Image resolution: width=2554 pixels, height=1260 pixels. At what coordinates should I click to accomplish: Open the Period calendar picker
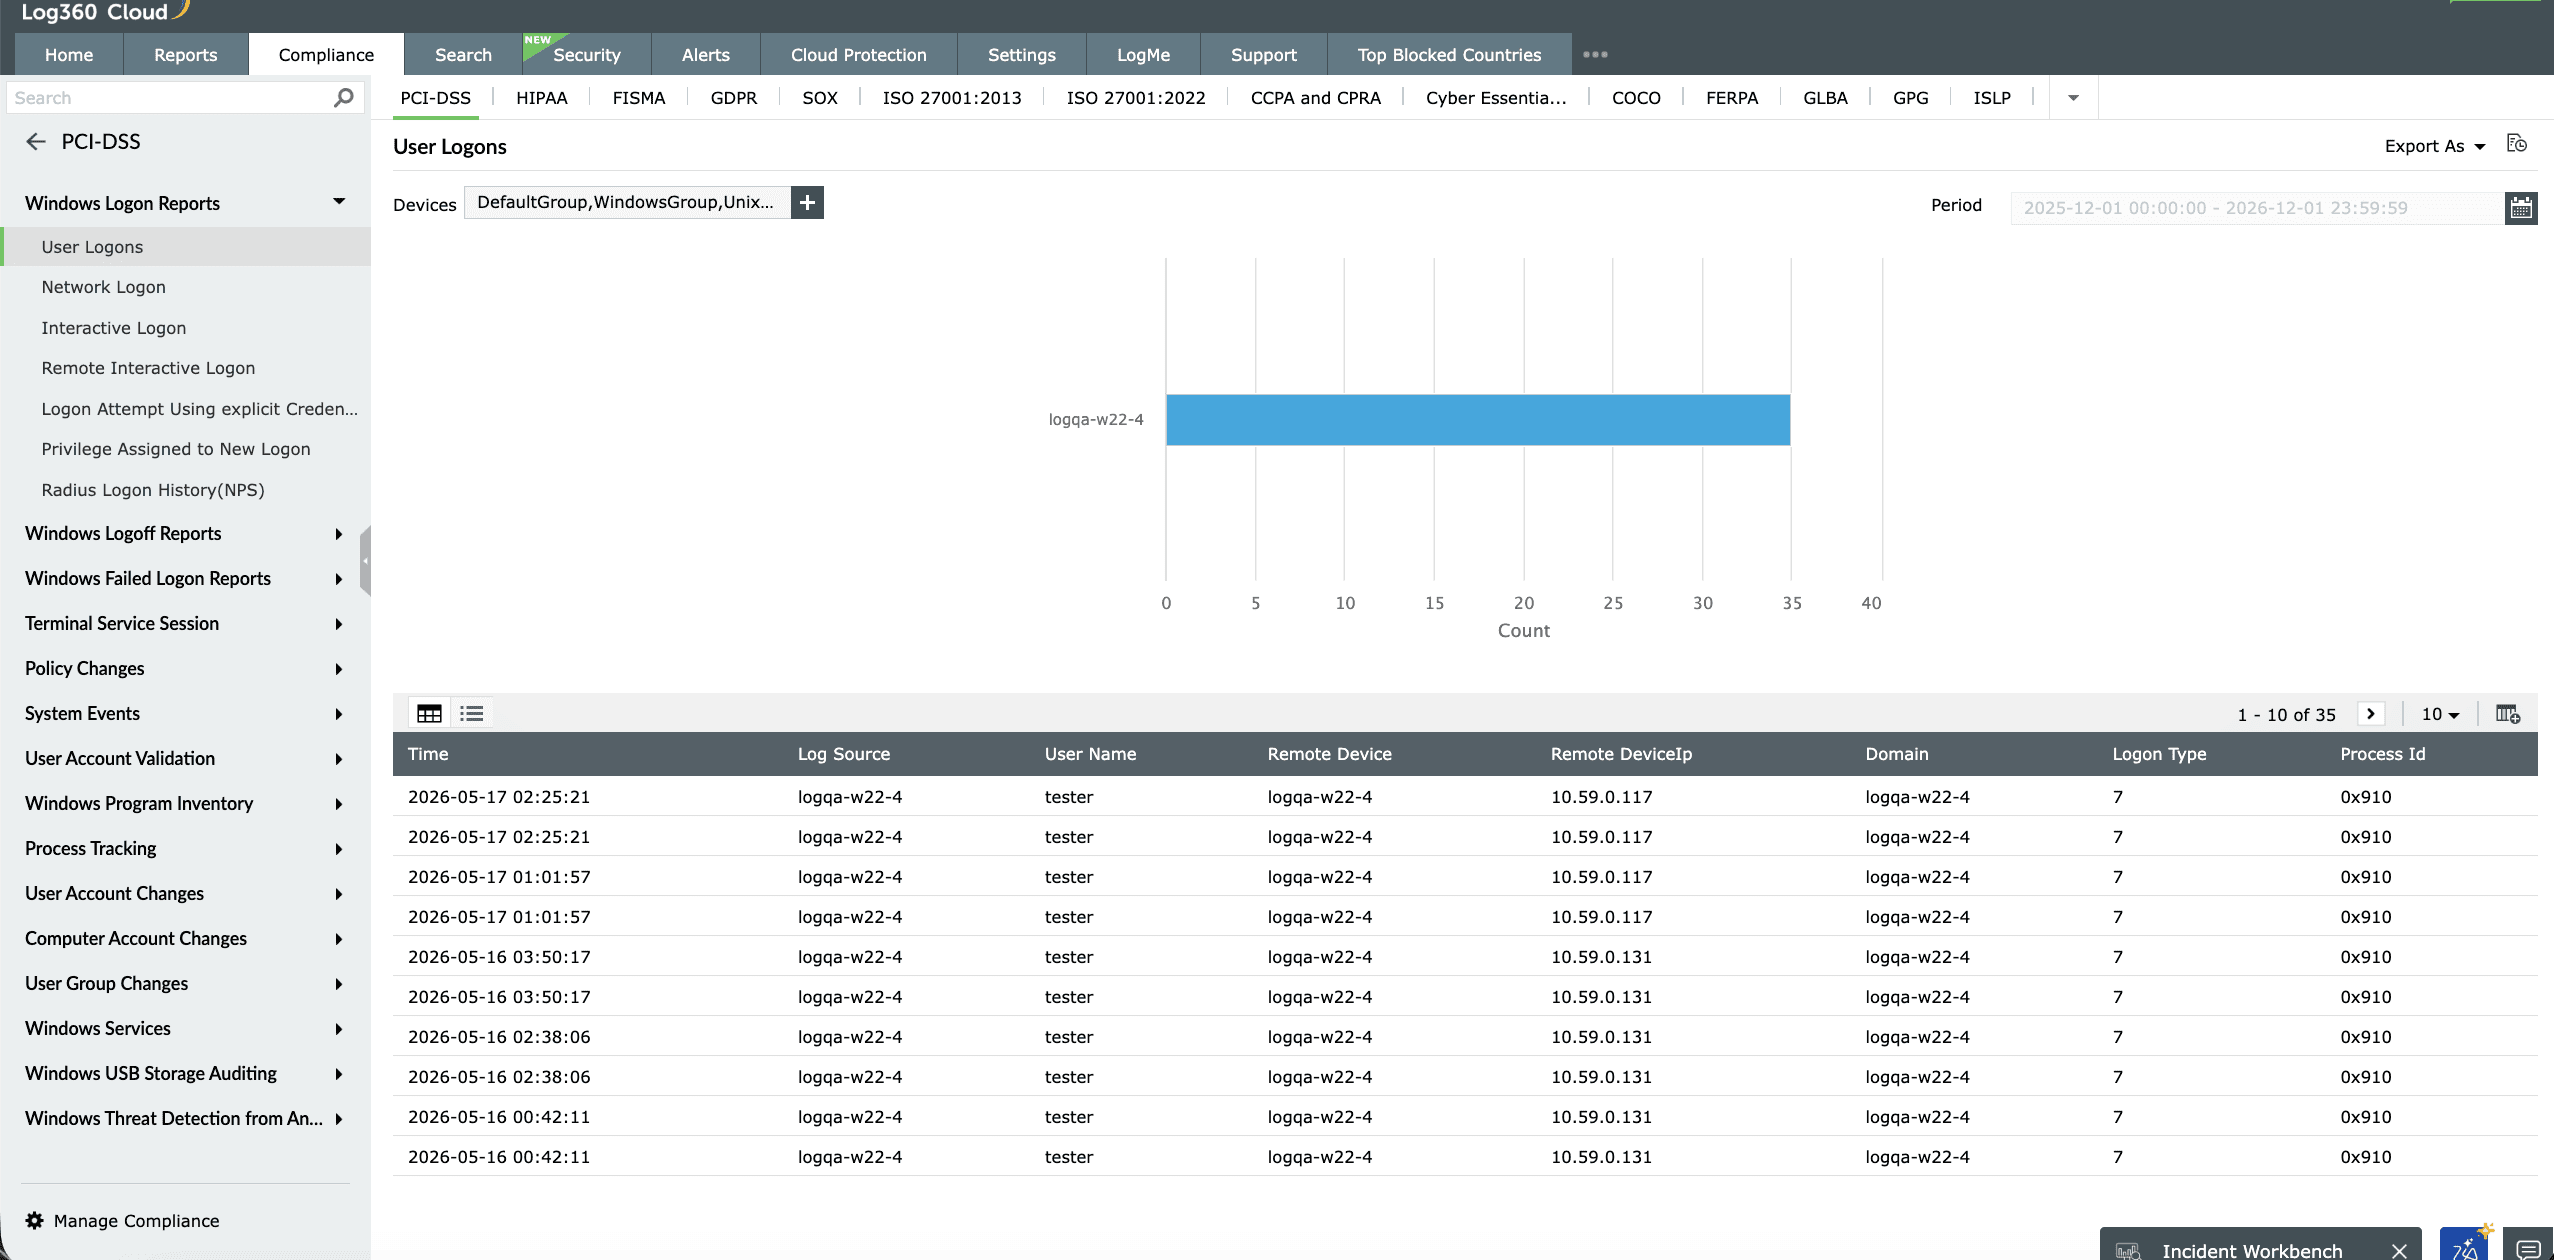[x=2521, y=208]
